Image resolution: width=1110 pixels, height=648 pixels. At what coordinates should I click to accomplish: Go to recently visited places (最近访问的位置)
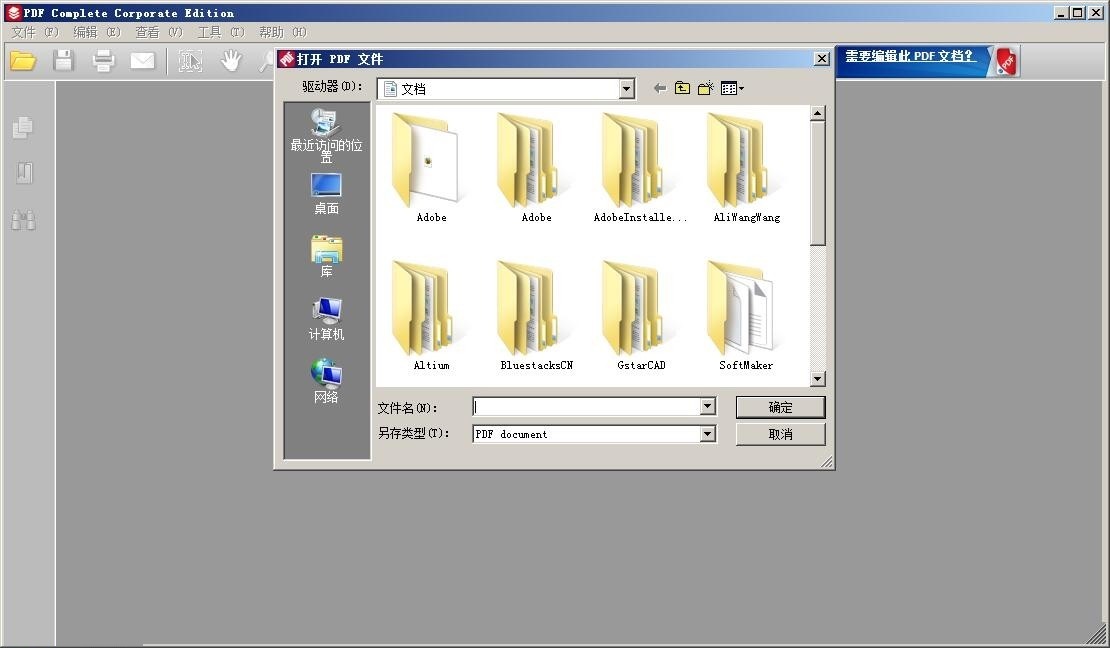click(x=326, y=136)
